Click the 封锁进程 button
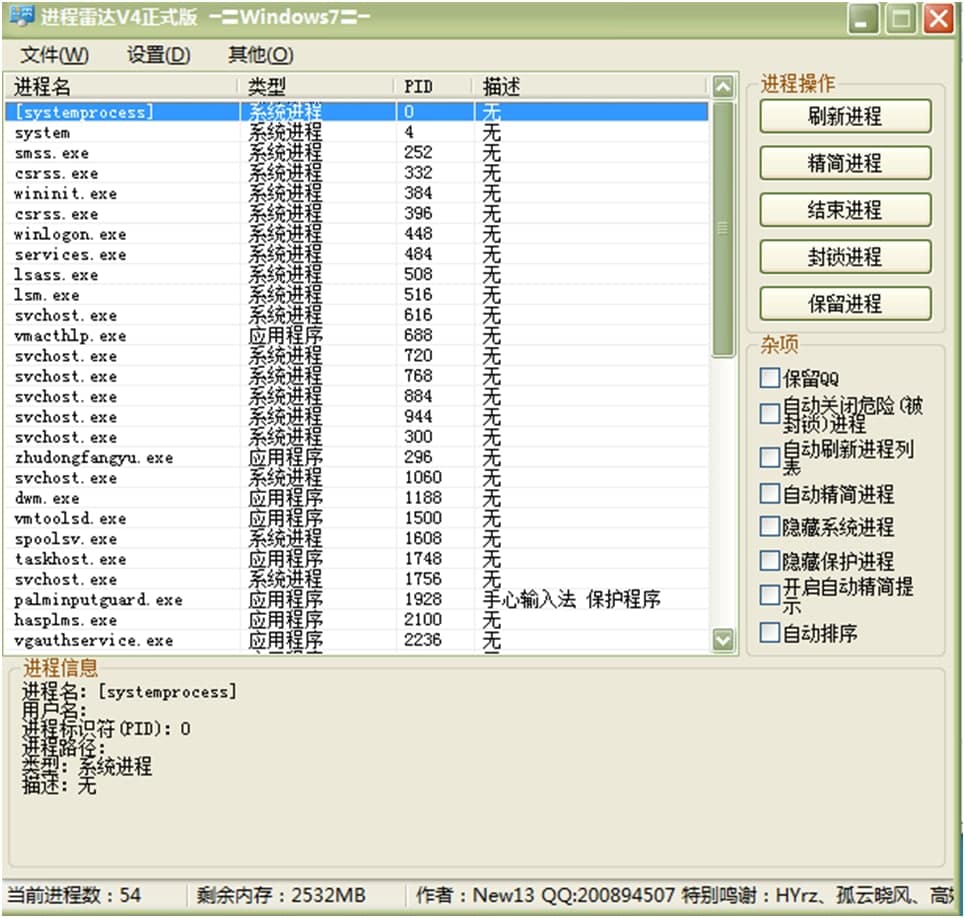This screenshot has width=965, height=918. 845,257
